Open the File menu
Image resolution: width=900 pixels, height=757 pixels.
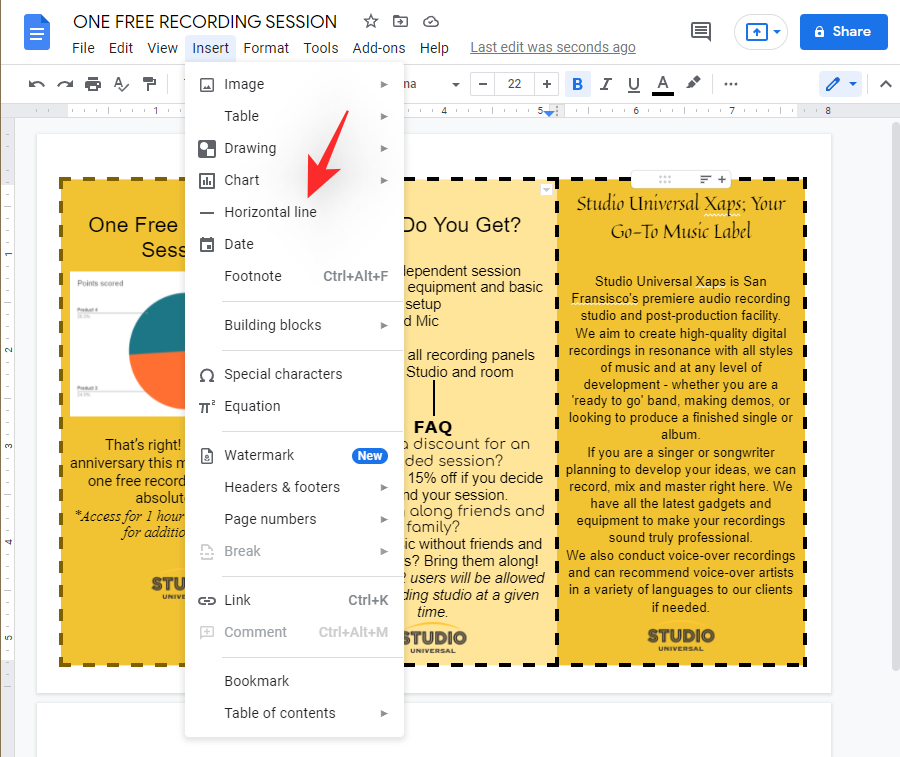(83, 48)
